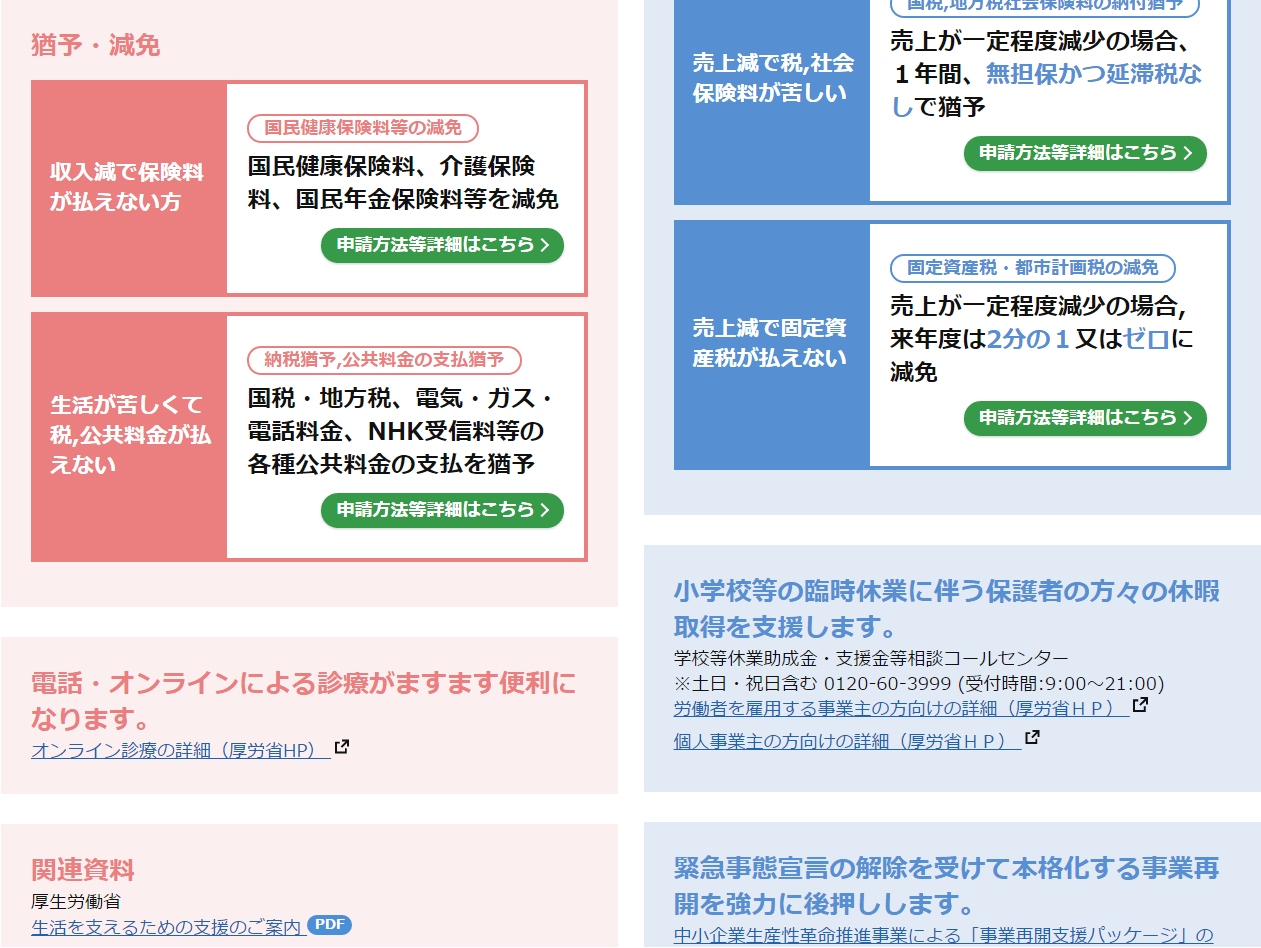Click external-link icon after 個人事業主の方向け link
The image size is (1261, 948).
pyautogui.click(x=1032, y=738)
